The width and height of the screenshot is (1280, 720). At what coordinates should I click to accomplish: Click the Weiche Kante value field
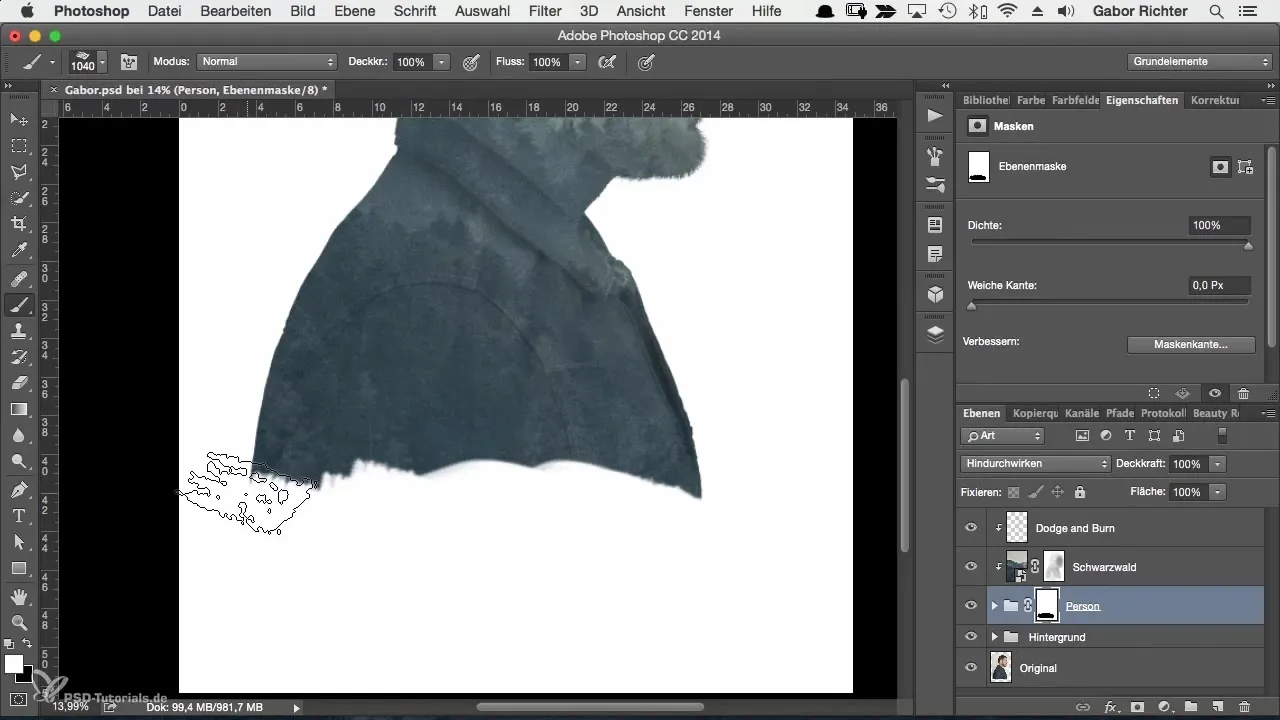(x=1219, y=285)
